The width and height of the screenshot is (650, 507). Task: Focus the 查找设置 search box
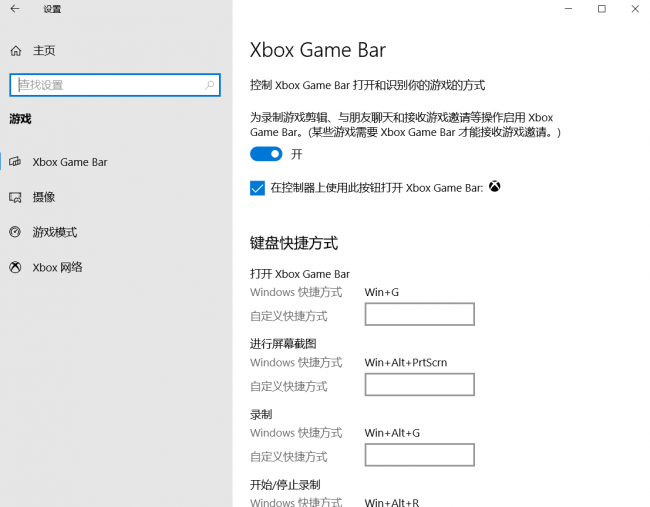(x=115, y=85)
